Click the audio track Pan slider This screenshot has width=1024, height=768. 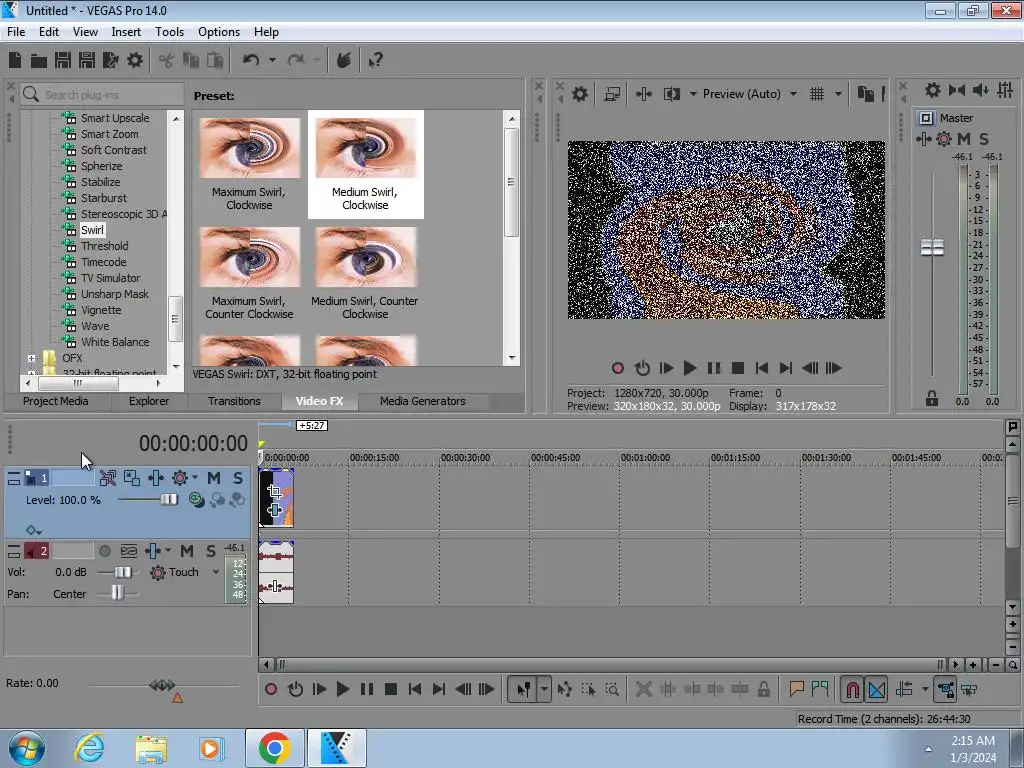pos(117,593)
